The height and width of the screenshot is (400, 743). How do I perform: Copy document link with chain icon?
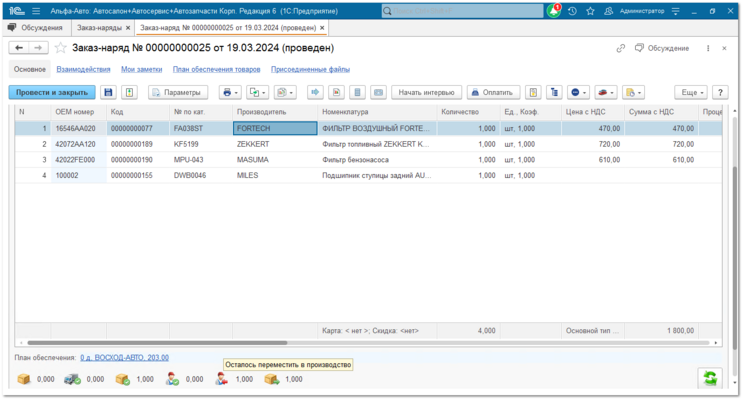pyautogui.click(x=621, y=48)
